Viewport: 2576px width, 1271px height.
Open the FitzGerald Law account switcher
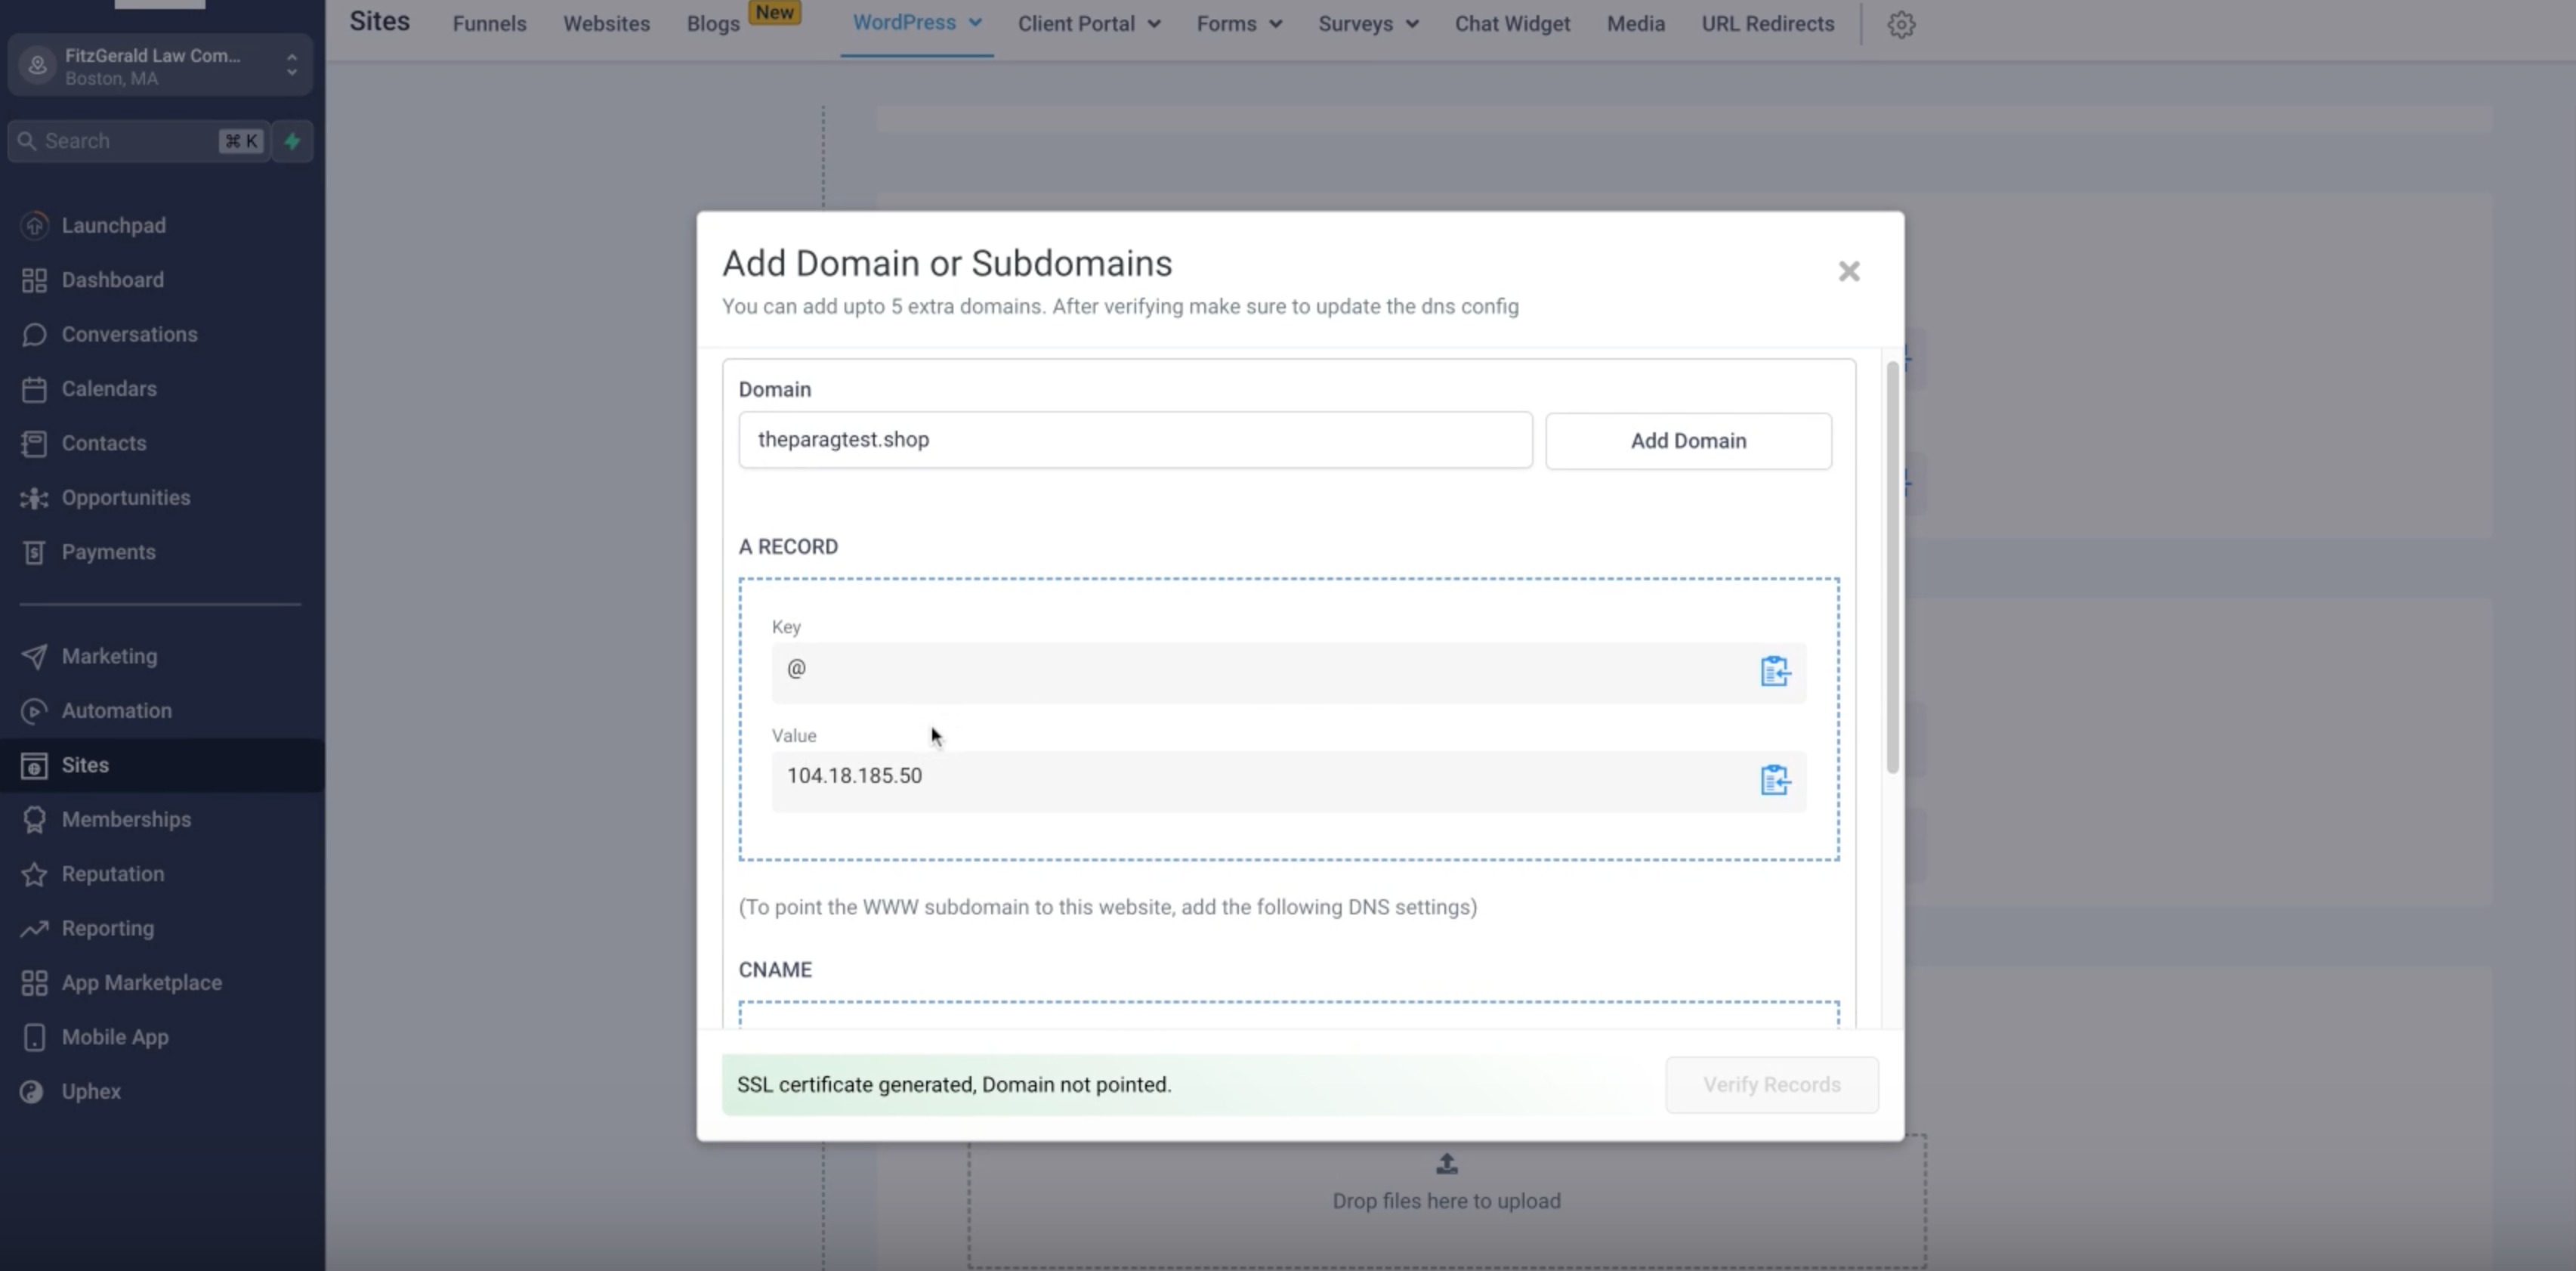pyautogui.click(x=160, y=66)
